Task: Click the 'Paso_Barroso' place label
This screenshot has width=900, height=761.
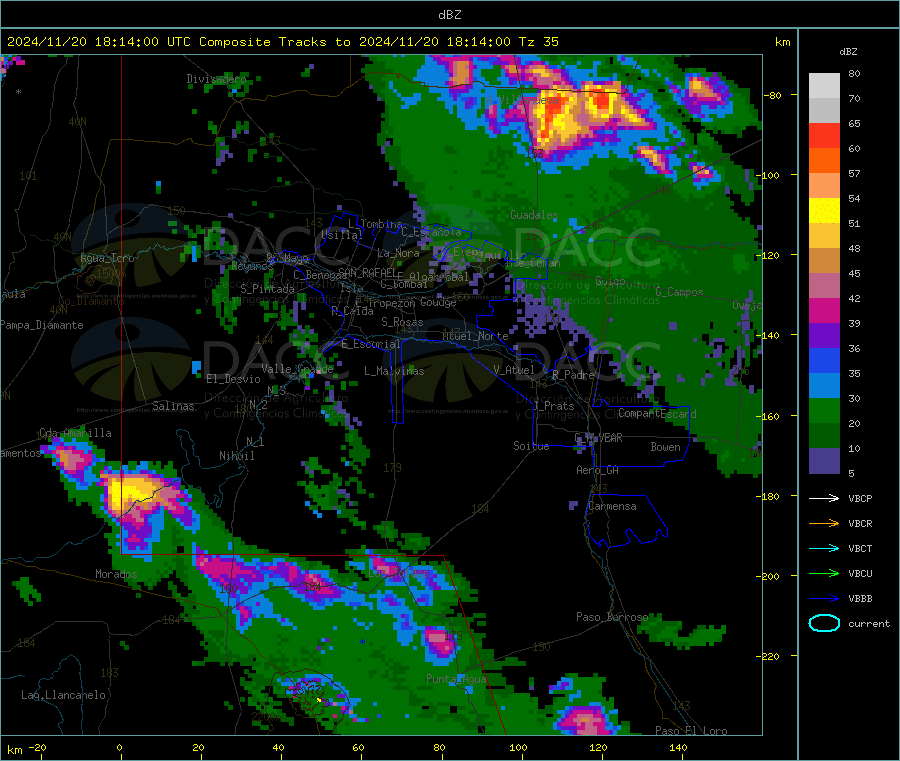Action: [x=612, y=617]
